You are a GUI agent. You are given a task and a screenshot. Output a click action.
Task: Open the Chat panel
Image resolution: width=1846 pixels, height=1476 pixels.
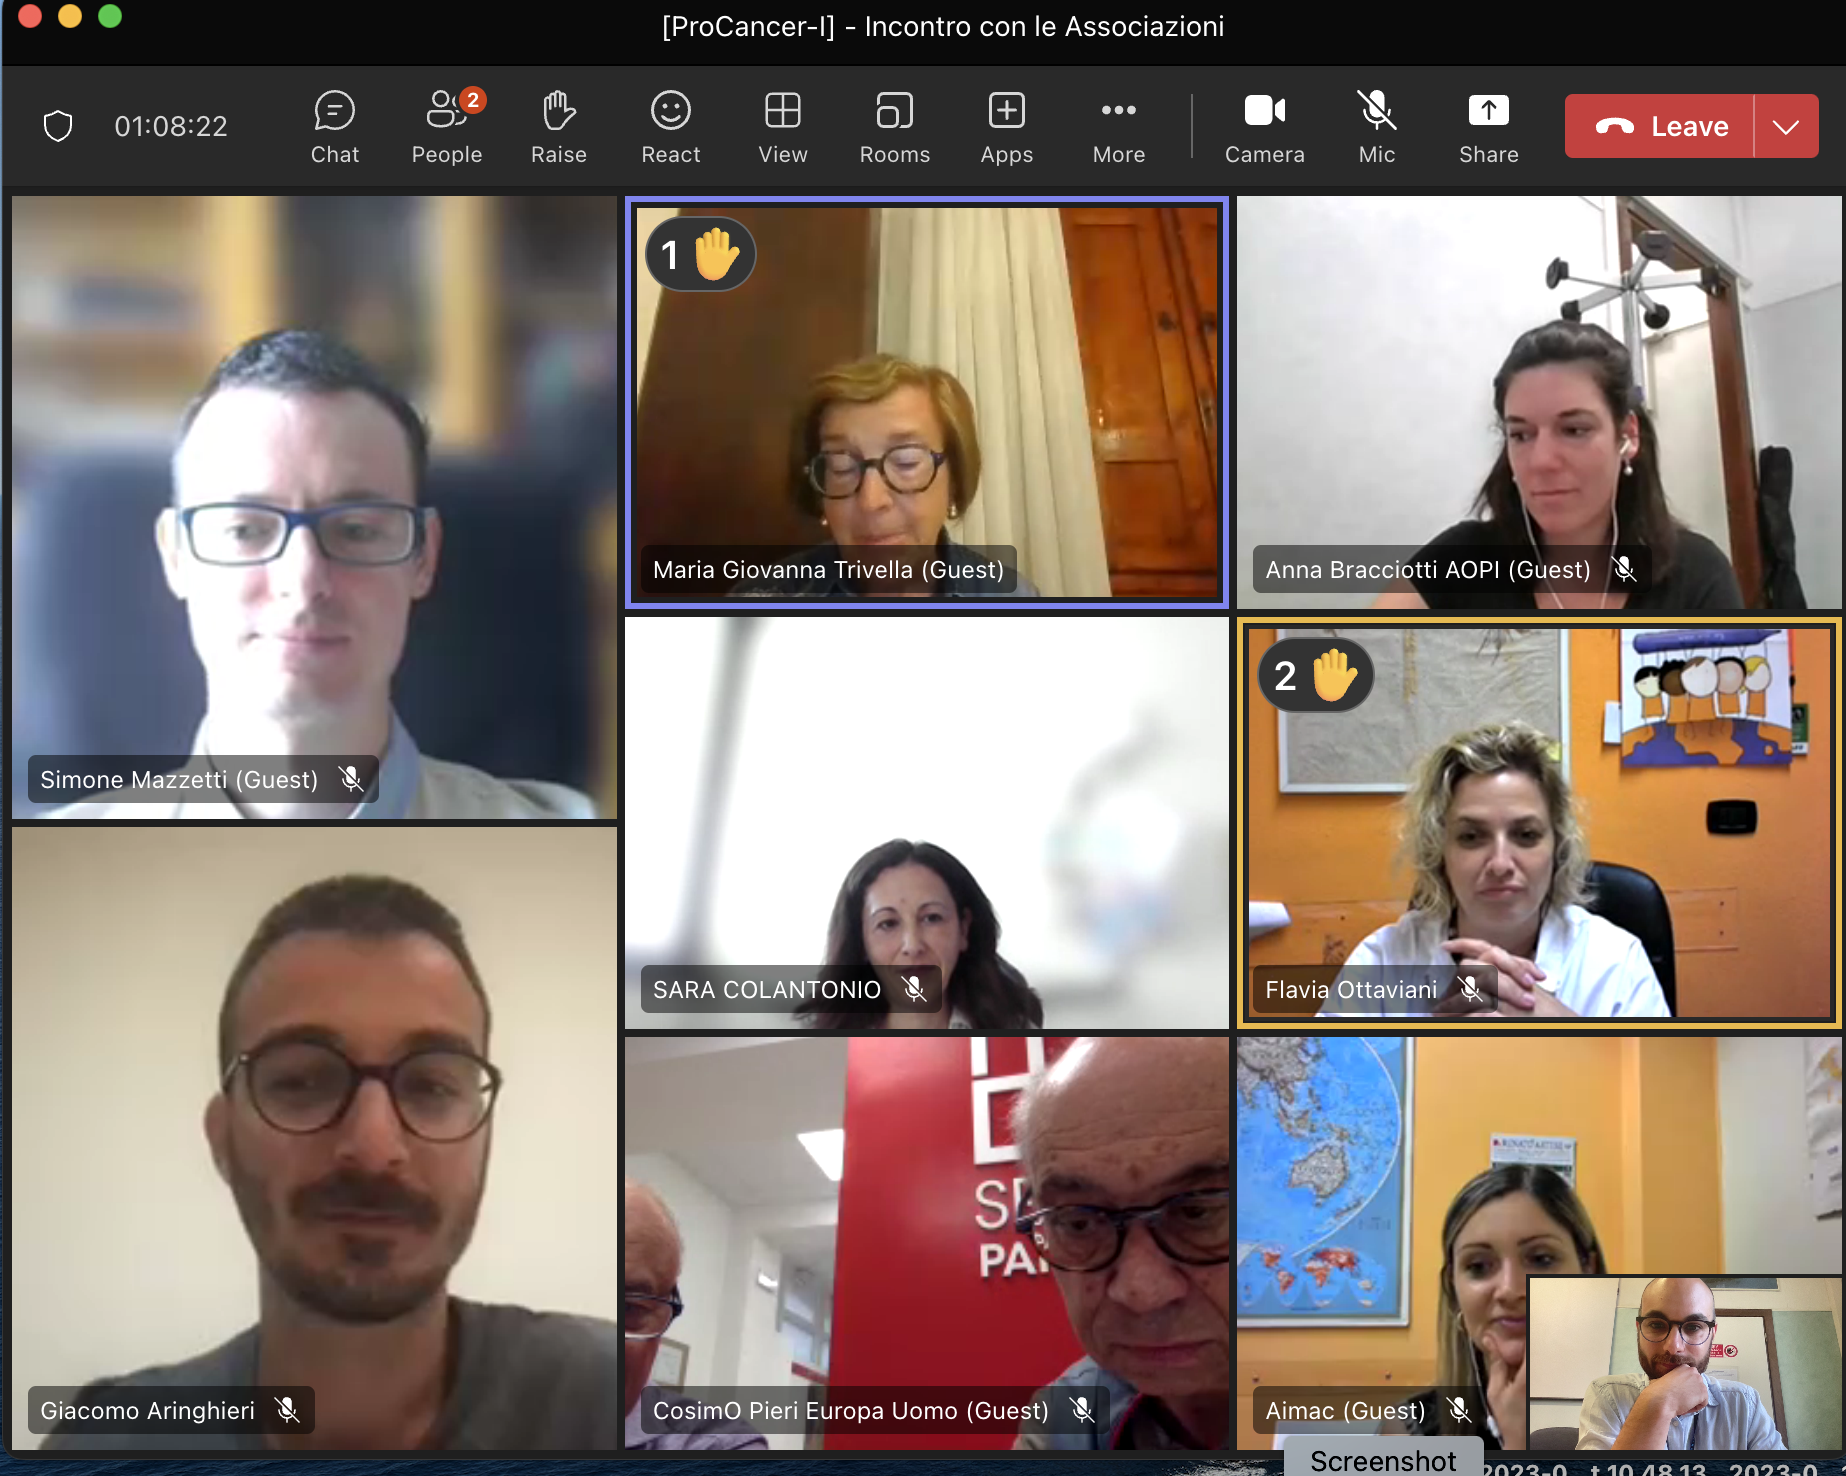click(x=334, y=127)
